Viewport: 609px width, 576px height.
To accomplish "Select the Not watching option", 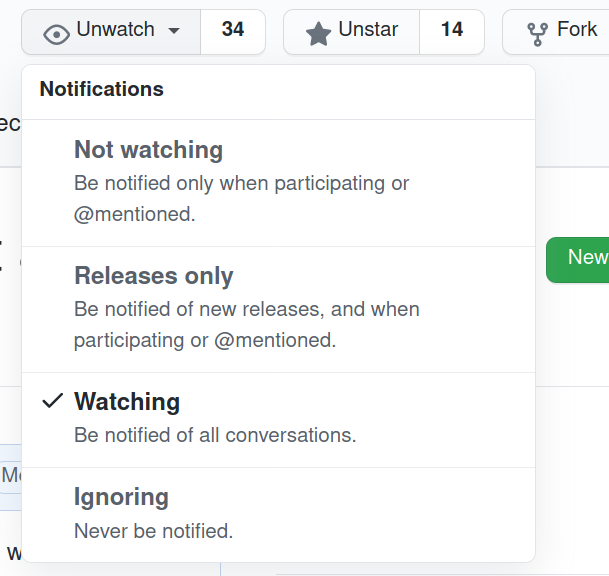I will tap(278, 183).
